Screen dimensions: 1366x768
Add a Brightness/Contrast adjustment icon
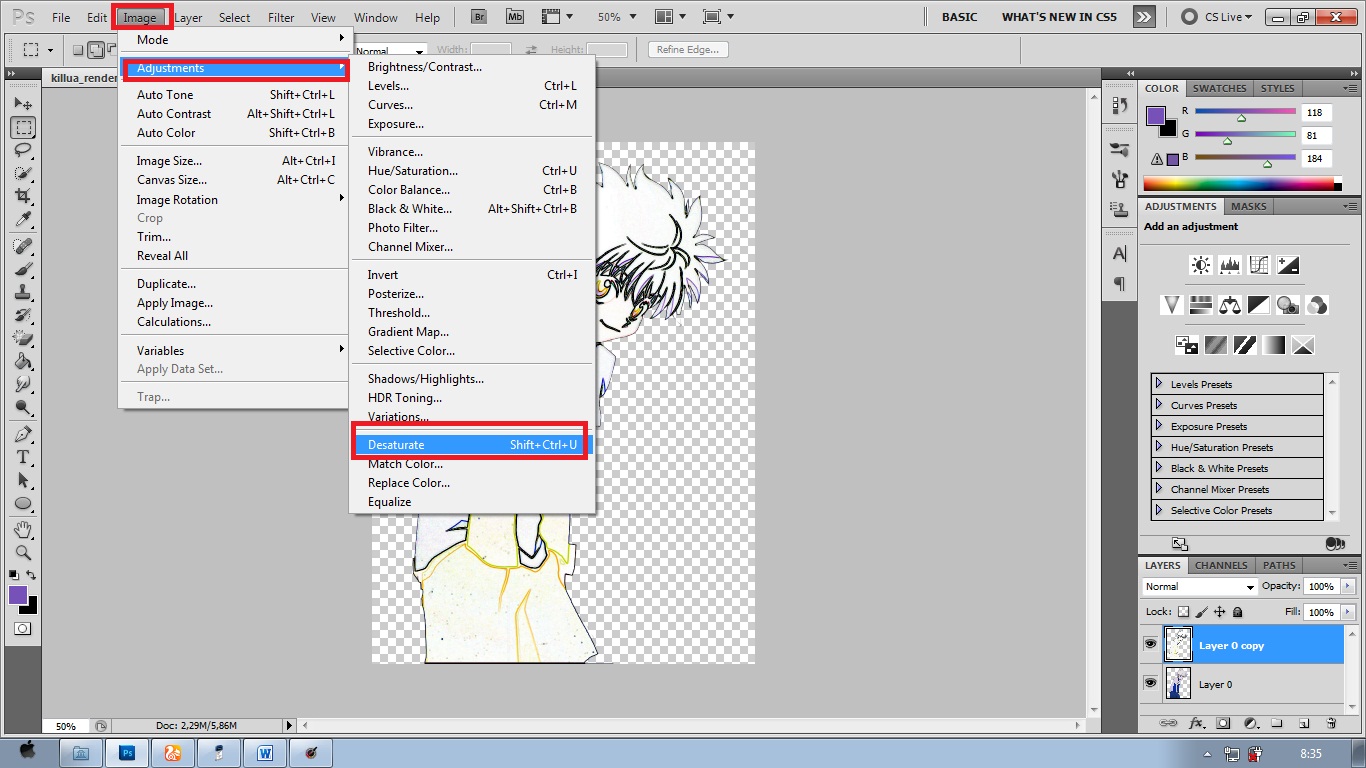click(1200, 266)
